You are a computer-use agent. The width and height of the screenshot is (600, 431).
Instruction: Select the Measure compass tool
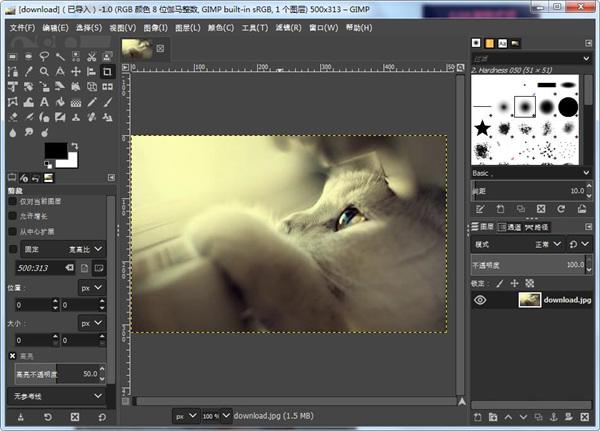pyautogui.click(x=60, y=72)
